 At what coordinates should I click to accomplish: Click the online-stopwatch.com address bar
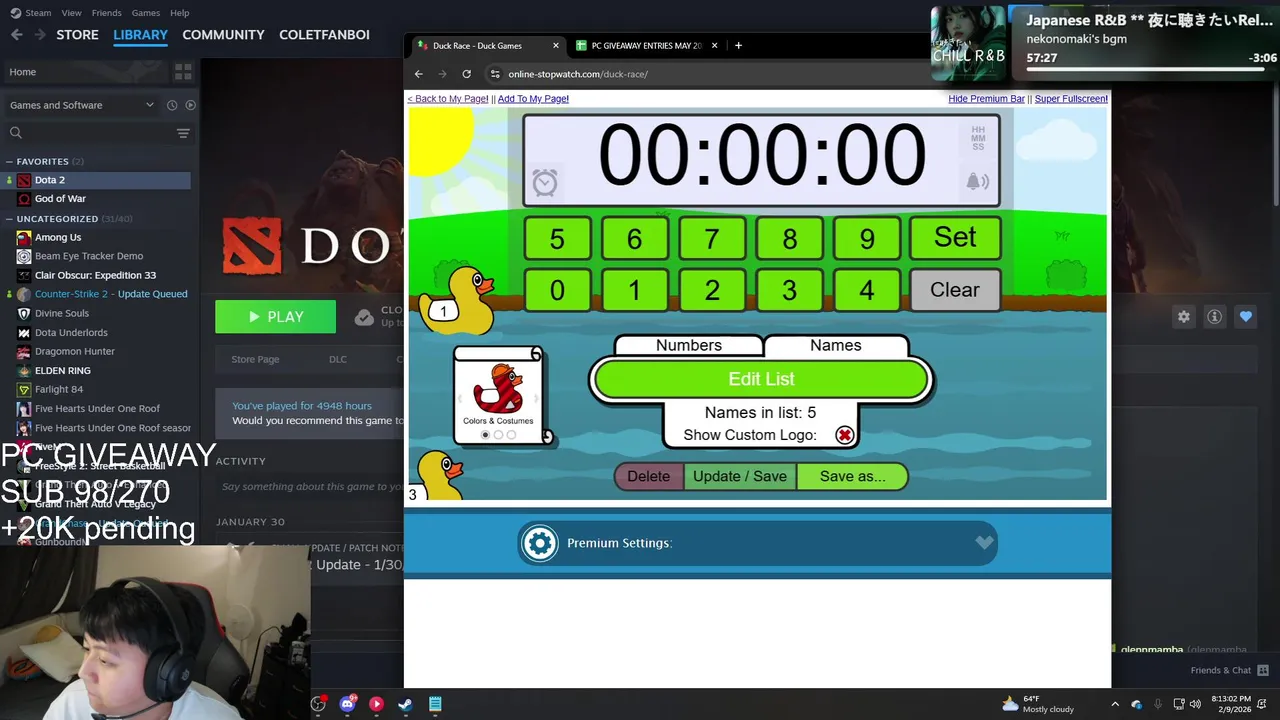(578, 74)
